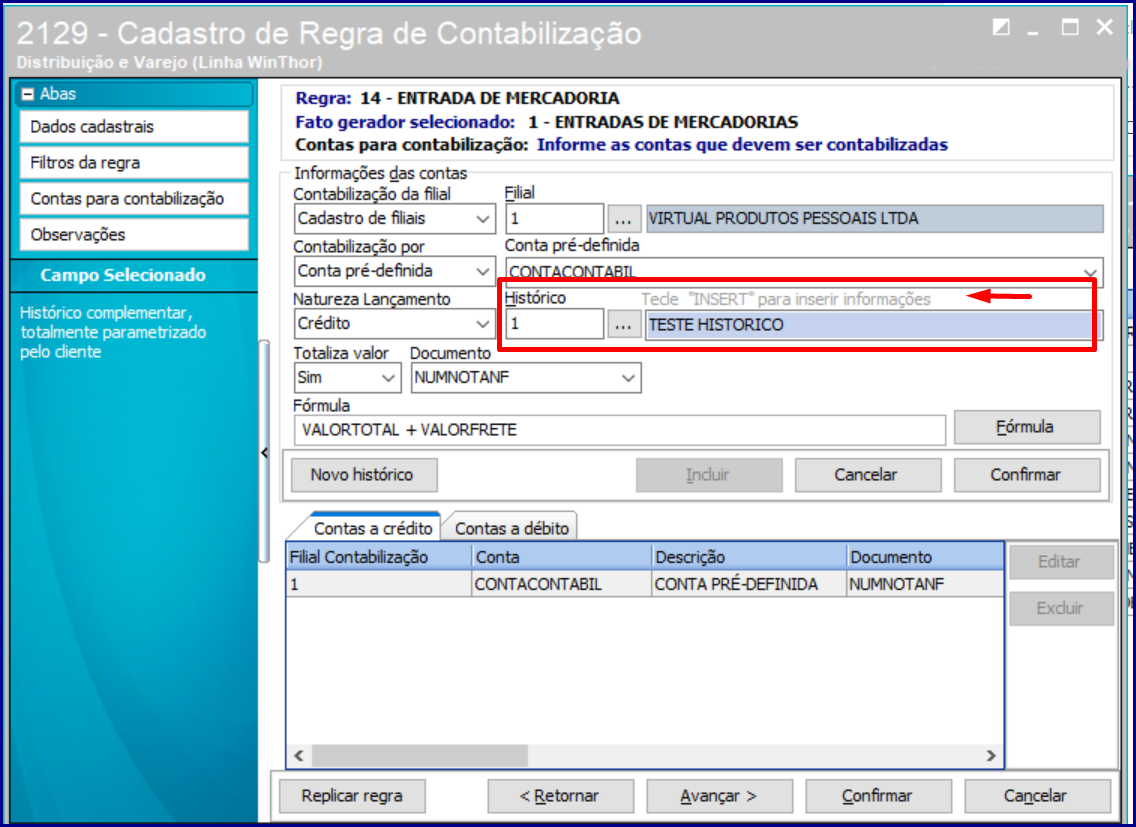The image size is (1136, 827).
Task: Click grid scrollbar right arrow
Action: point(991,755)
